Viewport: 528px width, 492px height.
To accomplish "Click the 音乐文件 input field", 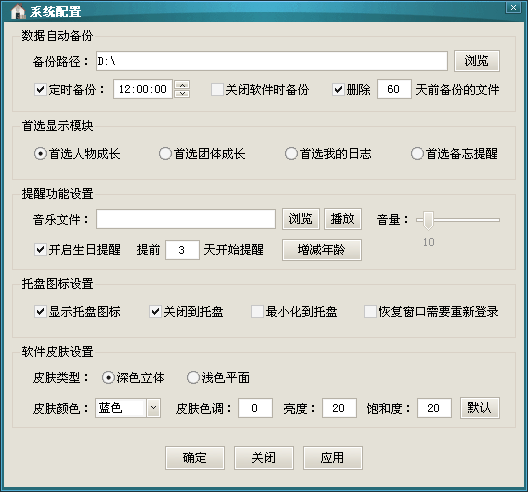I will coord(186,219).
